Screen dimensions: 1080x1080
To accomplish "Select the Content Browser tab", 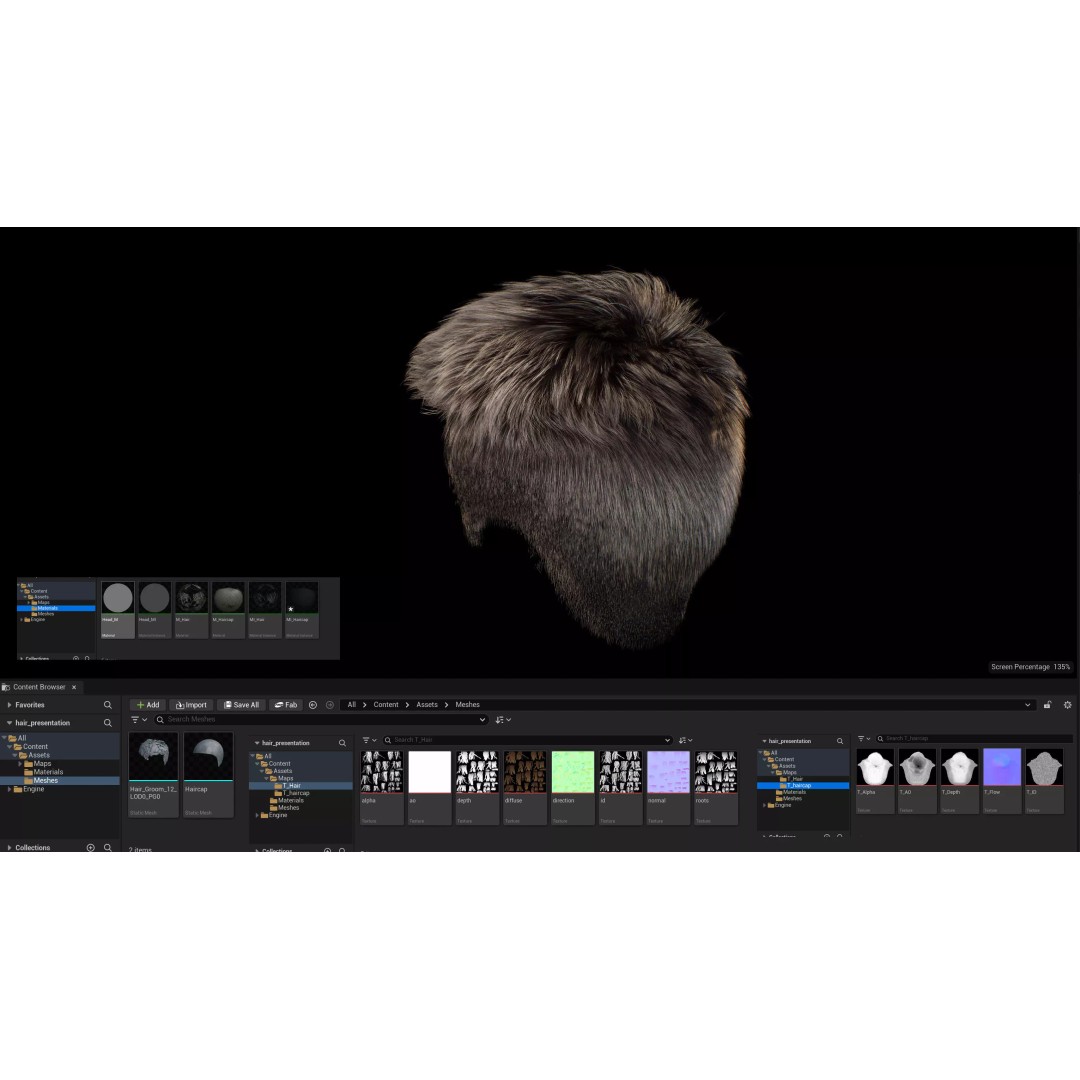I will 38,687.
